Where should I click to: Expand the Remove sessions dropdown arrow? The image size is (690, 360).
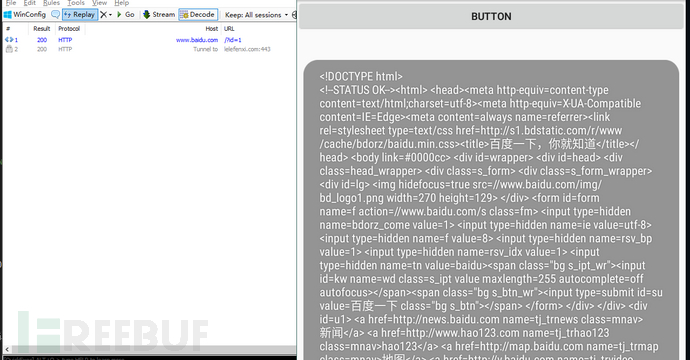coord(110,15)
